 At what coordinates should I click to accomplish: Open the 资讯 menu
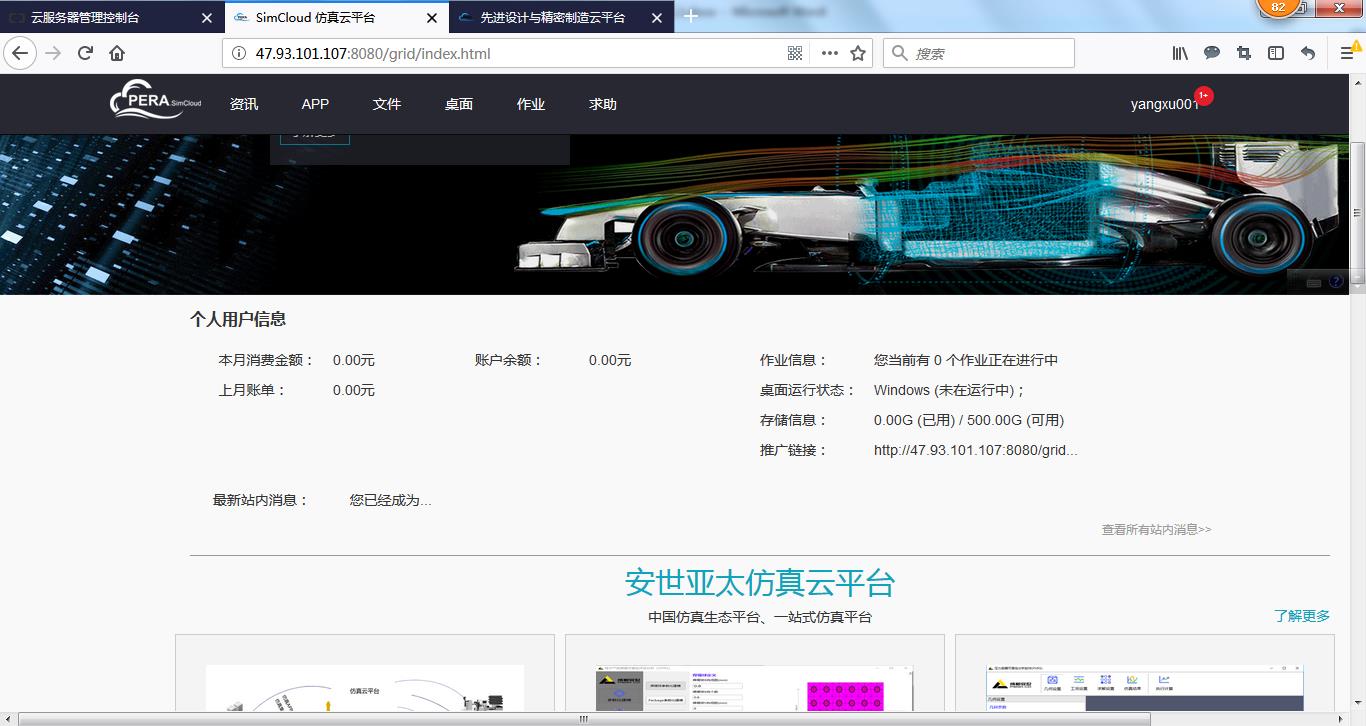coord(244,104)
